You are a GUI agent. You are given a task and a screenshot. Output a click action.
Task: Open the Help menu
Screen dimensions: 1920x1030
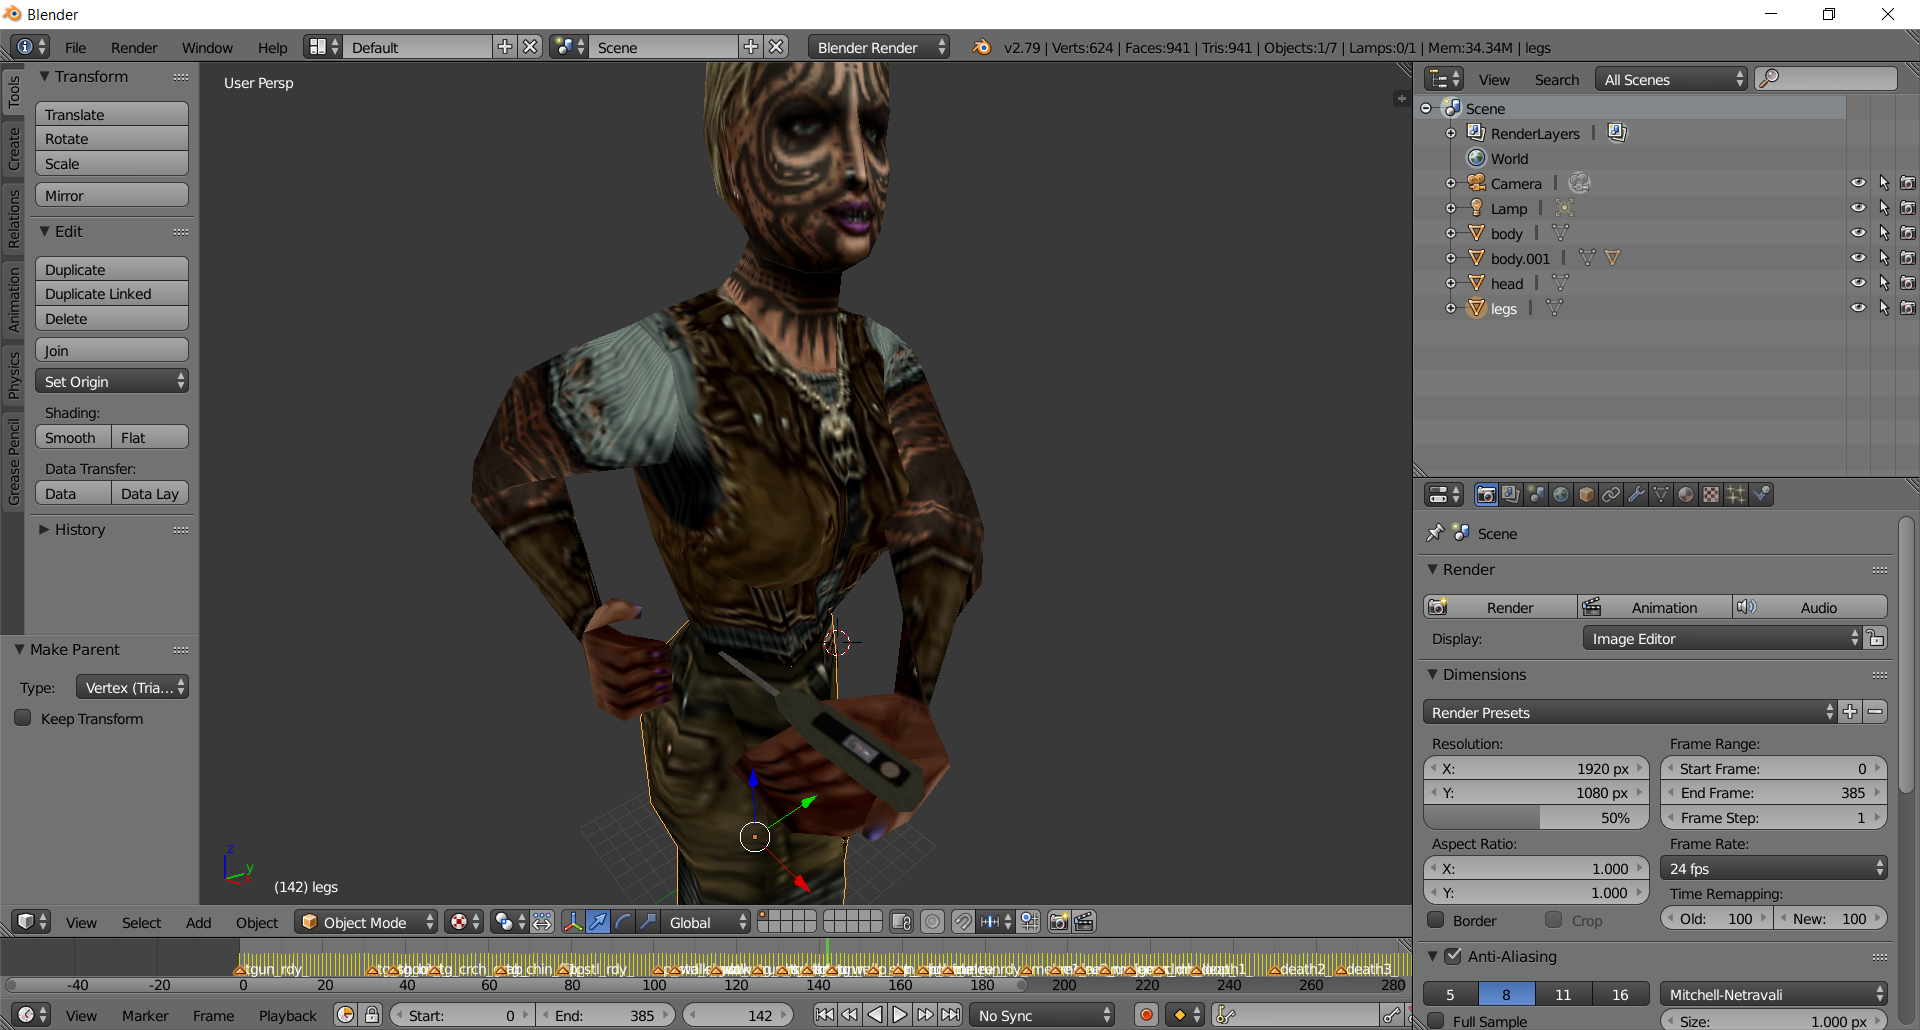tap(272, 47)
